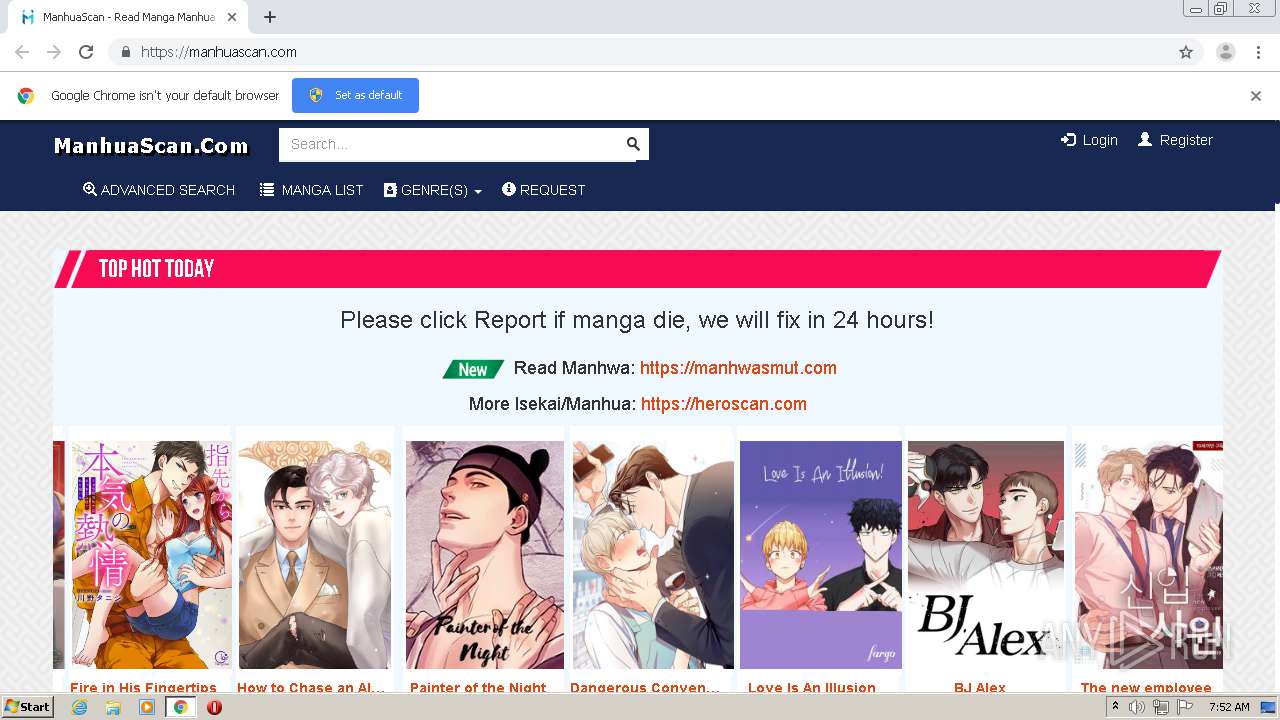The height and width of the screenshot is (720, 1280).
Task: Open Chrome profile avatar icon
Action: (x=1226, y=52)
